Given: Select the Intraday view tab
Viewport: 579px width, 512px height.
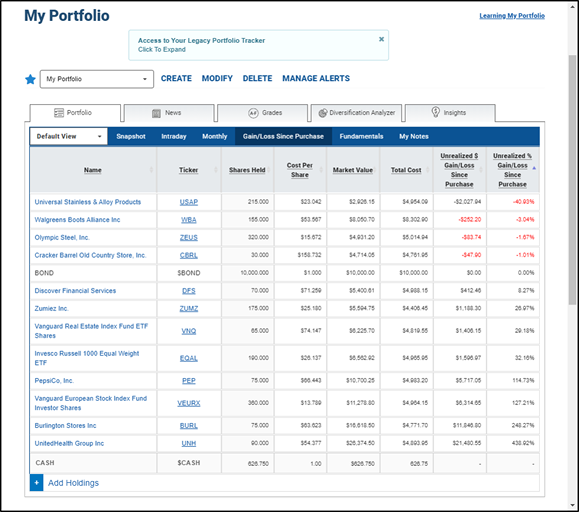Looking at the screenshot, I should click(x=174, y=136).
